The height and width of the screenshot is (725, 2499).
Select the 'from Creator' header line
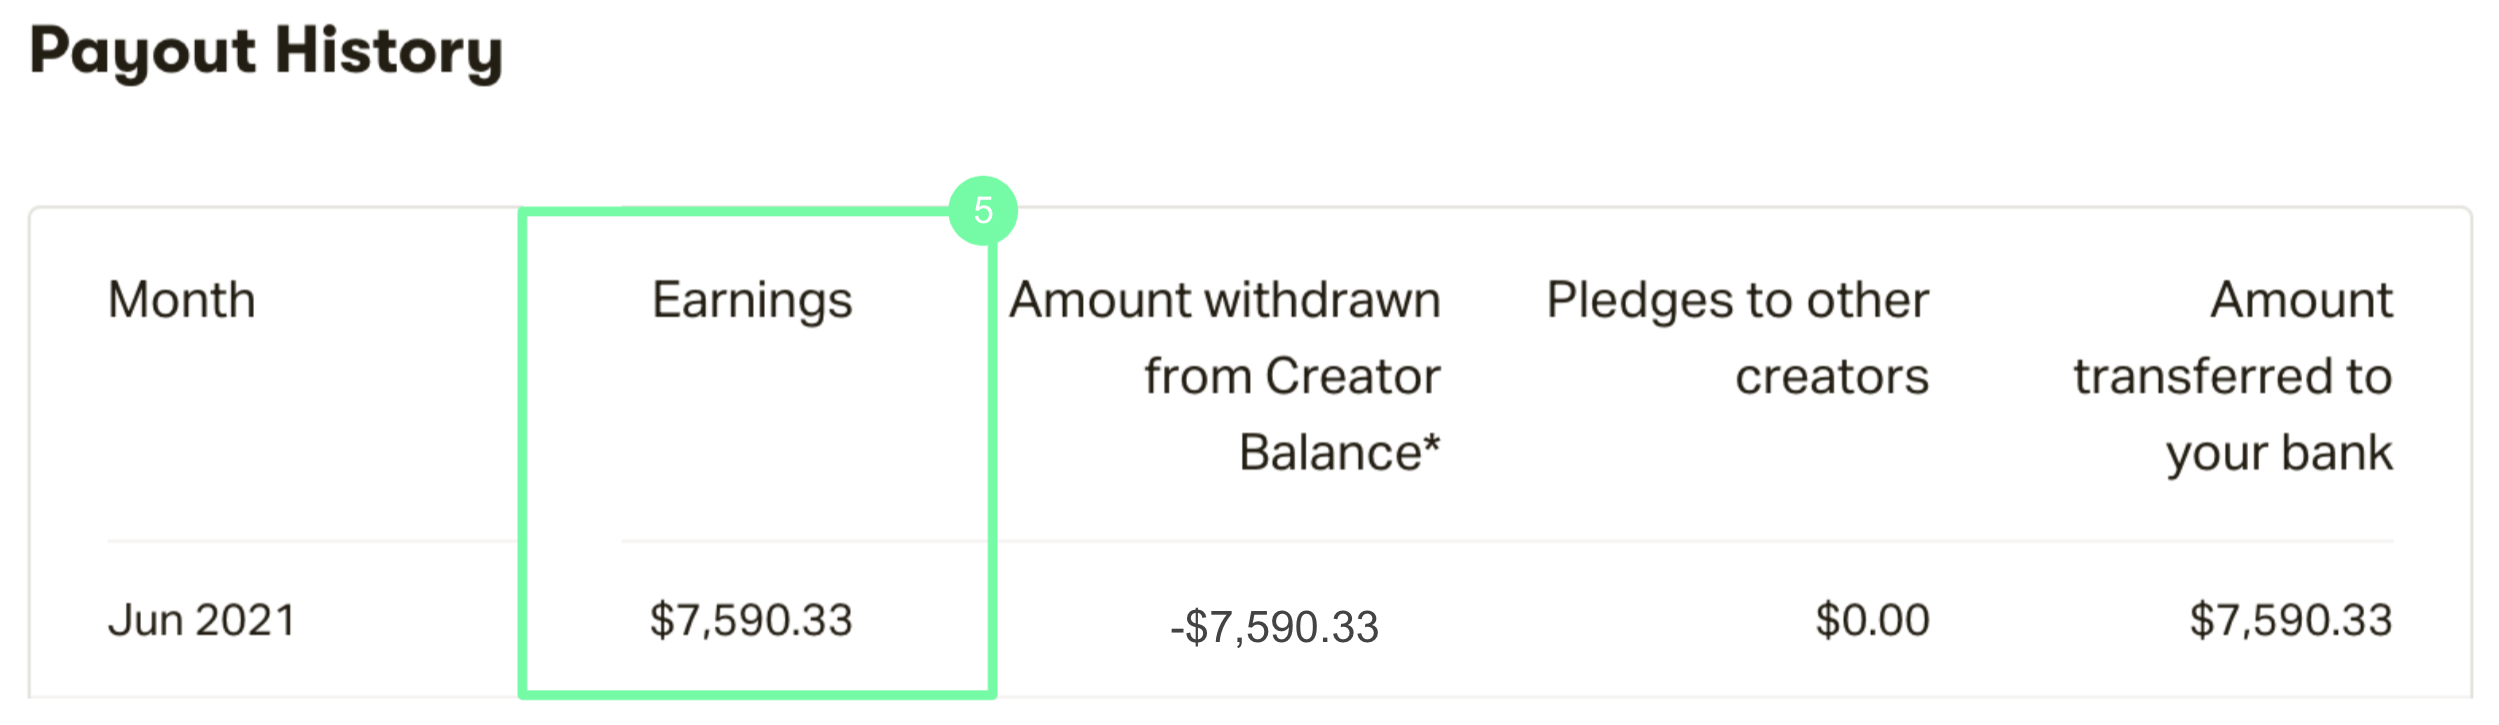point(1292,377)
